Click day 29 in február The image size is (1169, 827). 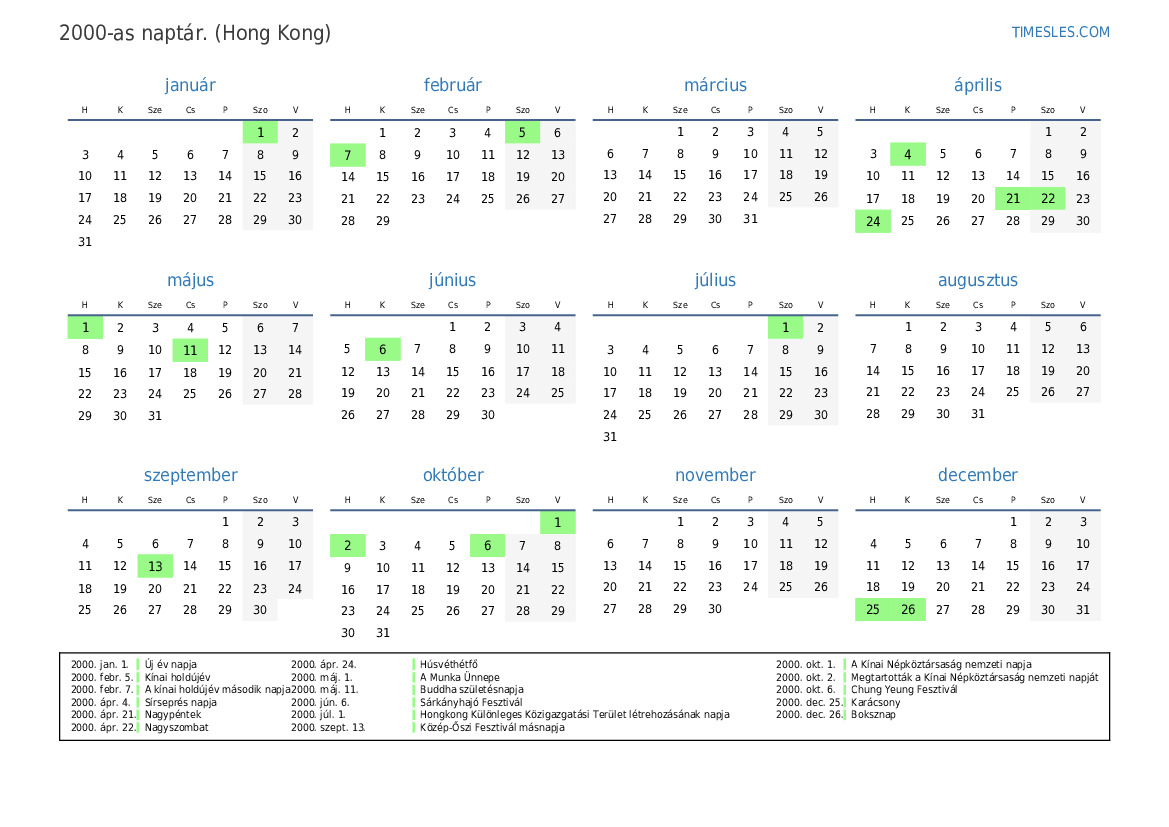[382, 221]
